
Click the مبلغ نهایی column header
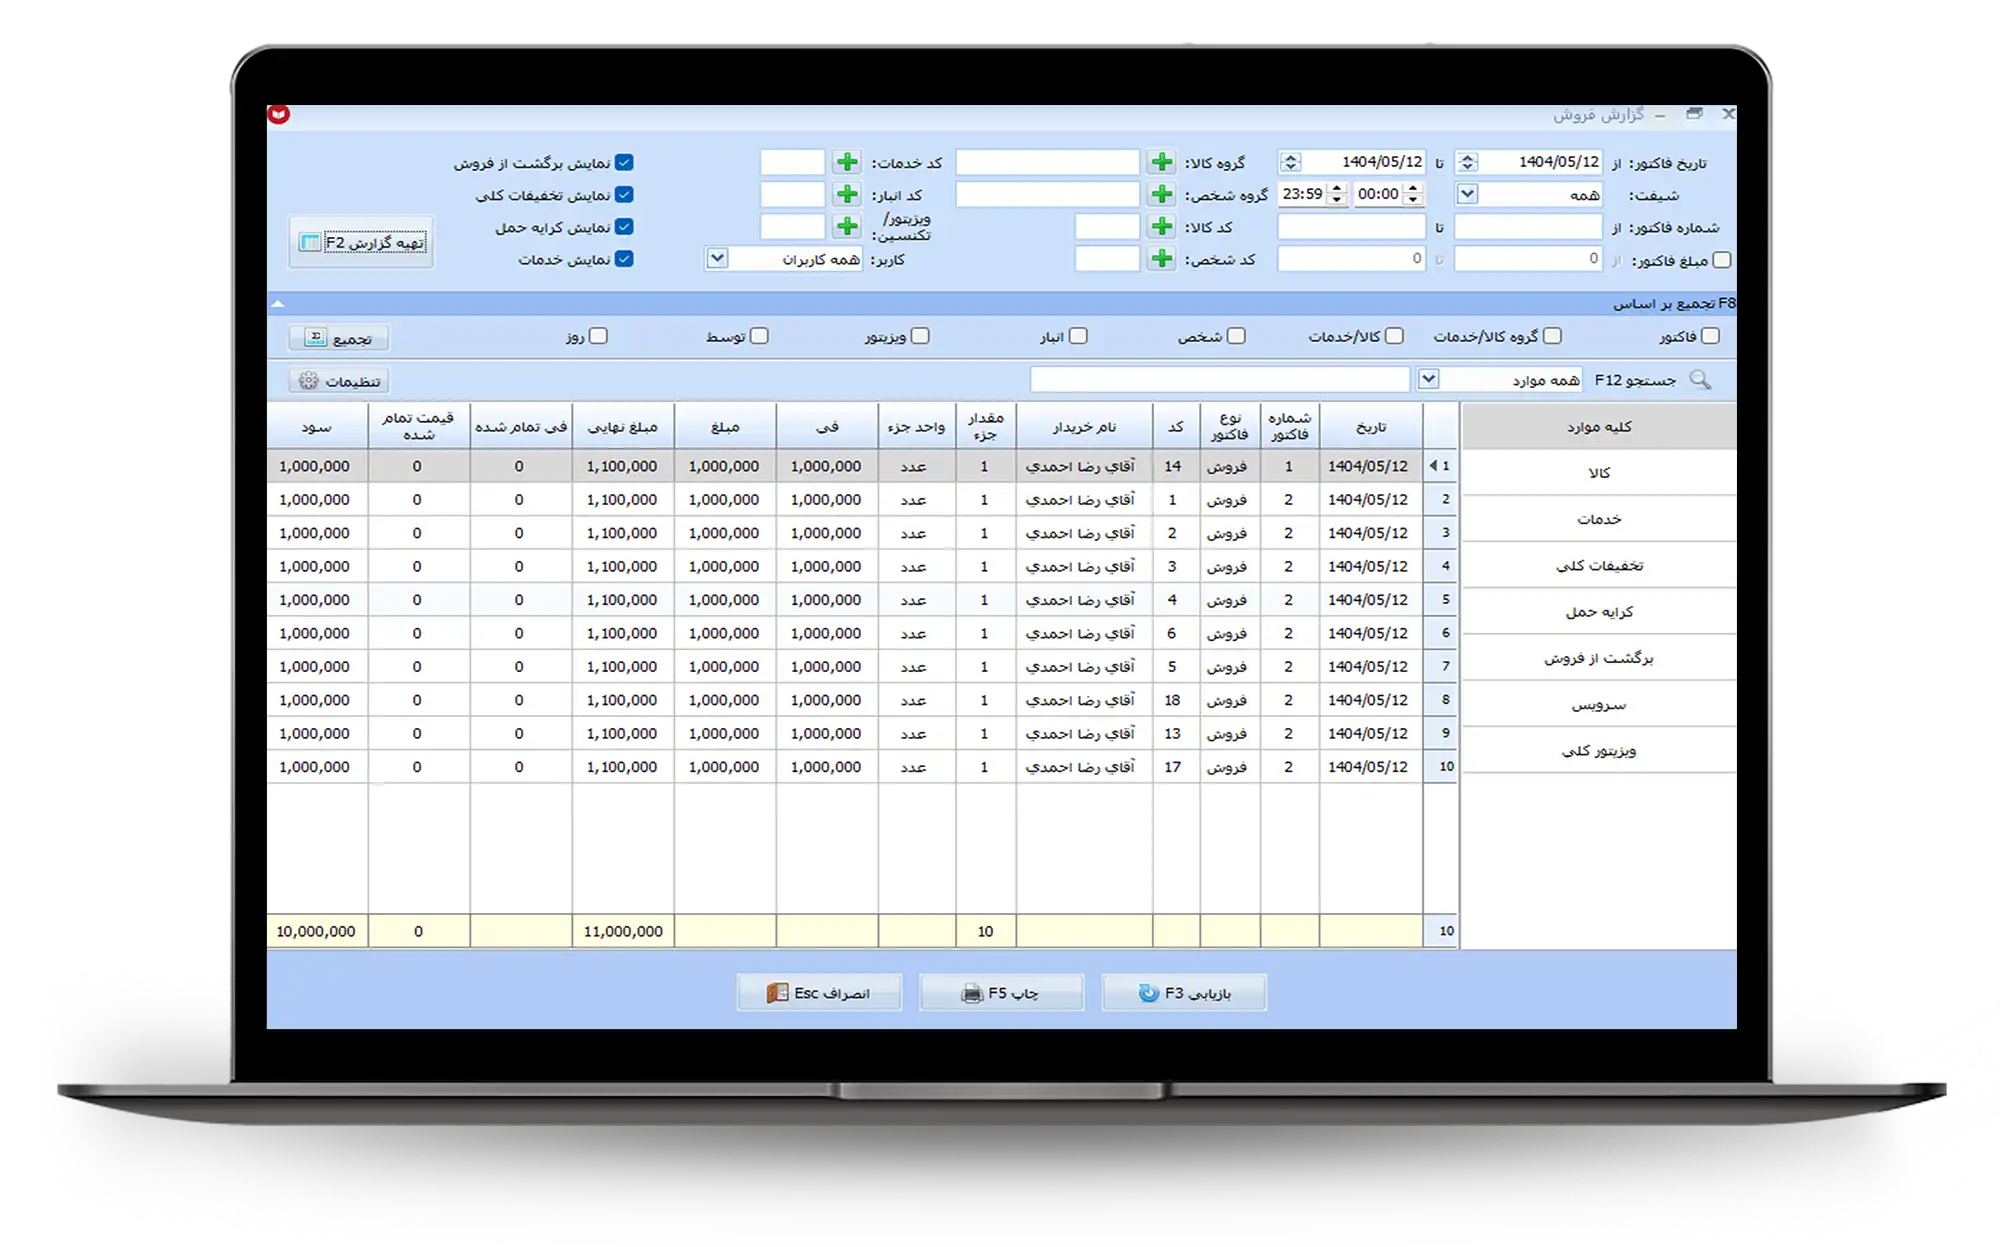pos(622,426)
